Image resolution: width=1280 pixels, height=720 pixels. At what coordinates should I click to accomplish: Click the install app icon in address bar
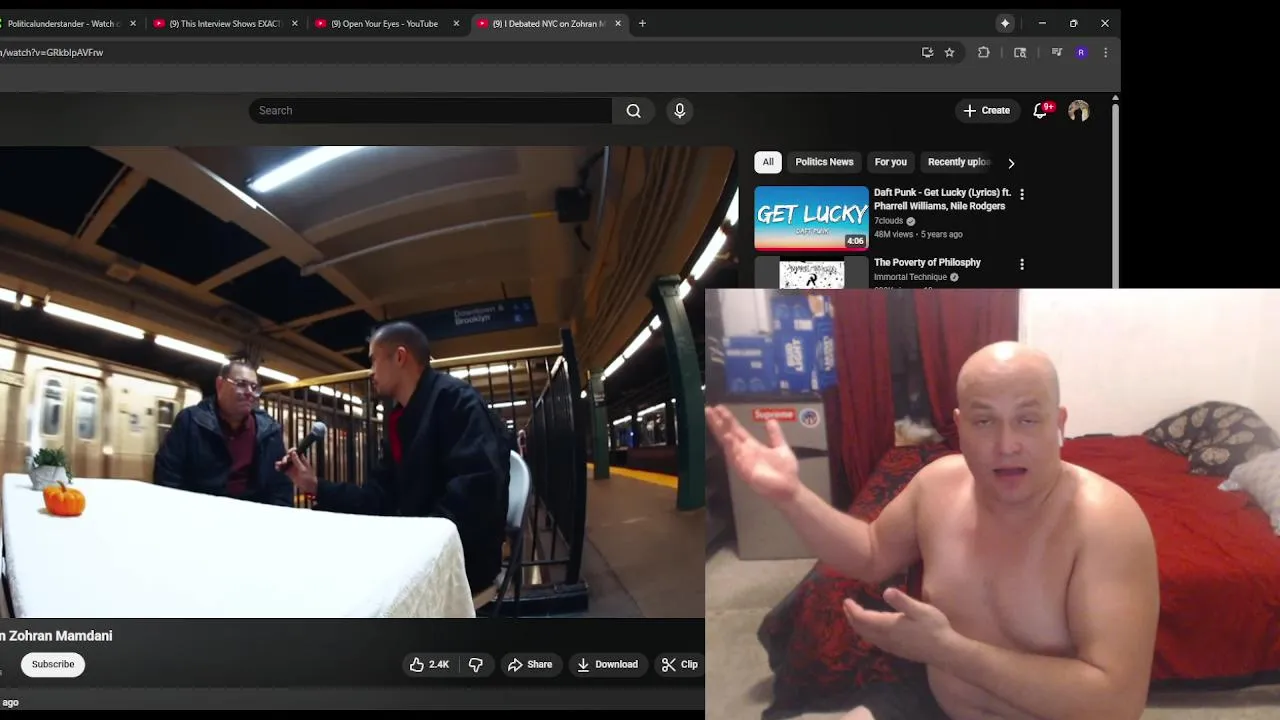[x=927, y=52]
